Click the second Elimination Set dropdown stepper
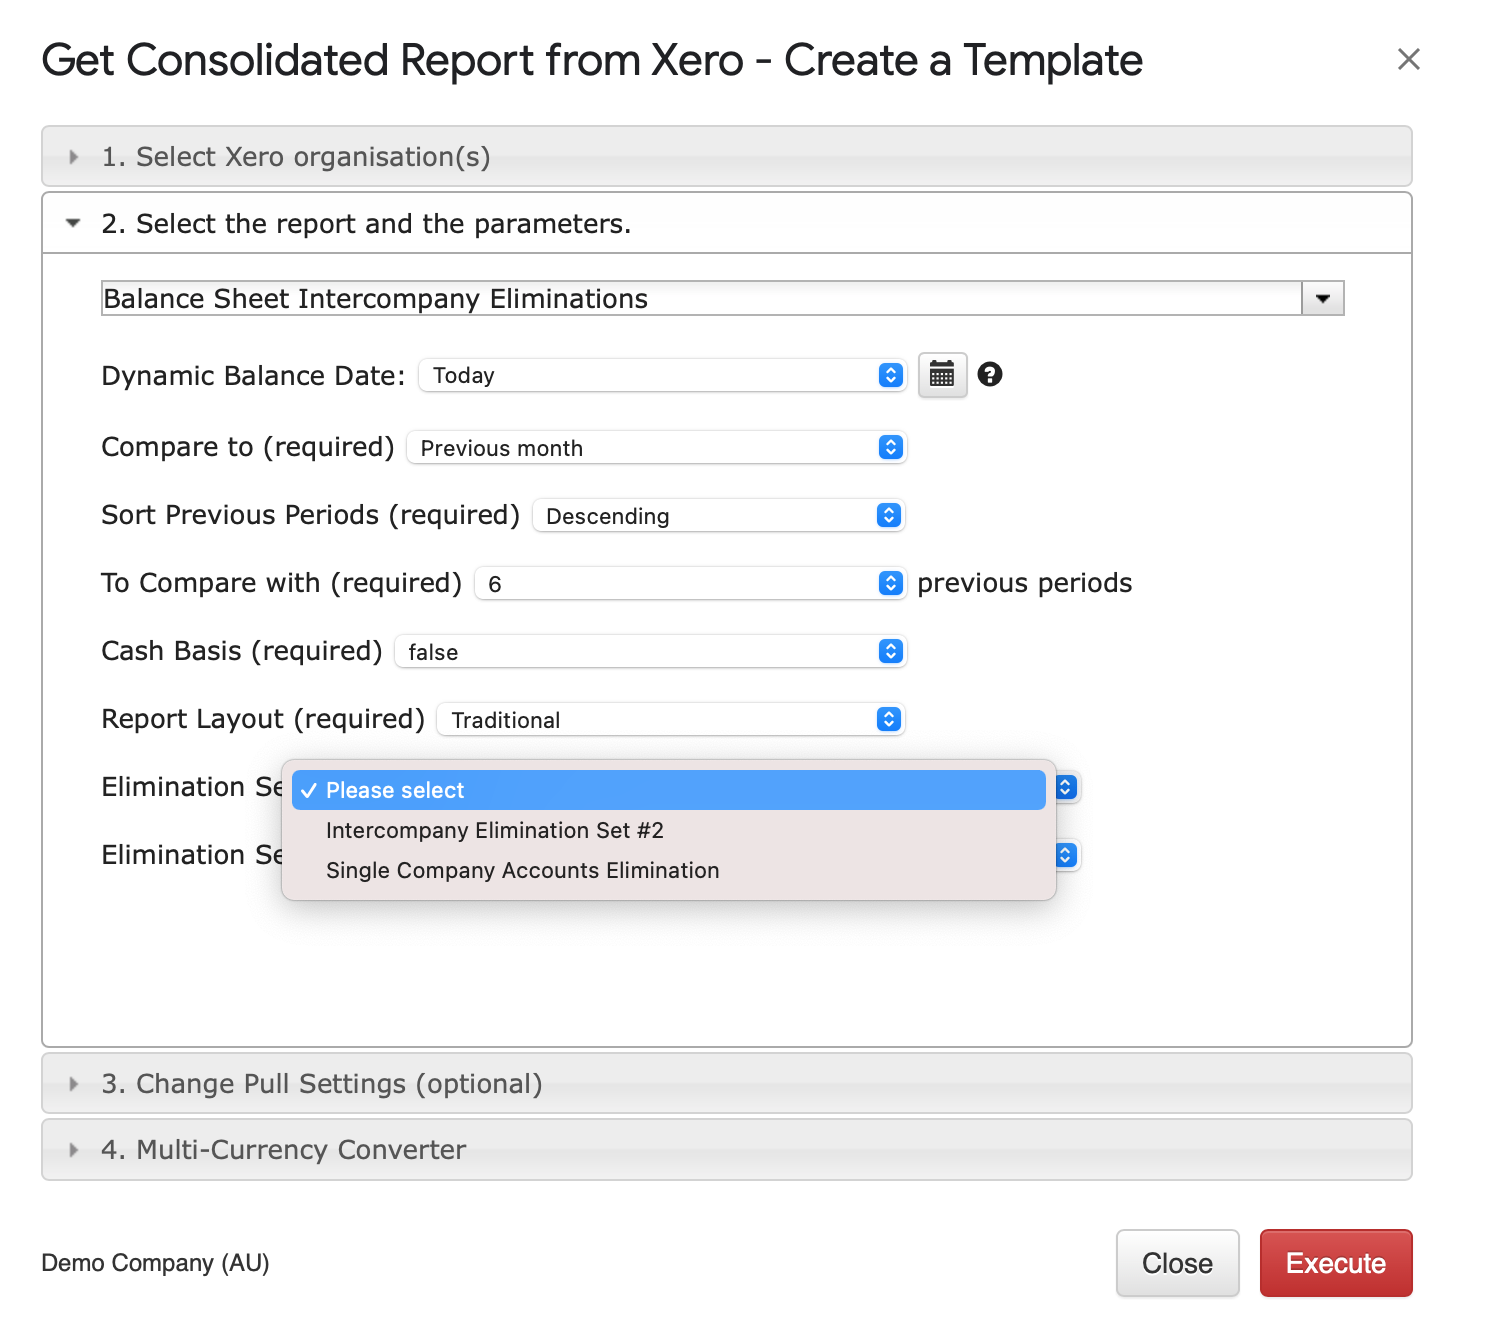The width and height of the screenshot is (1490, 1324). [1066, 855]
